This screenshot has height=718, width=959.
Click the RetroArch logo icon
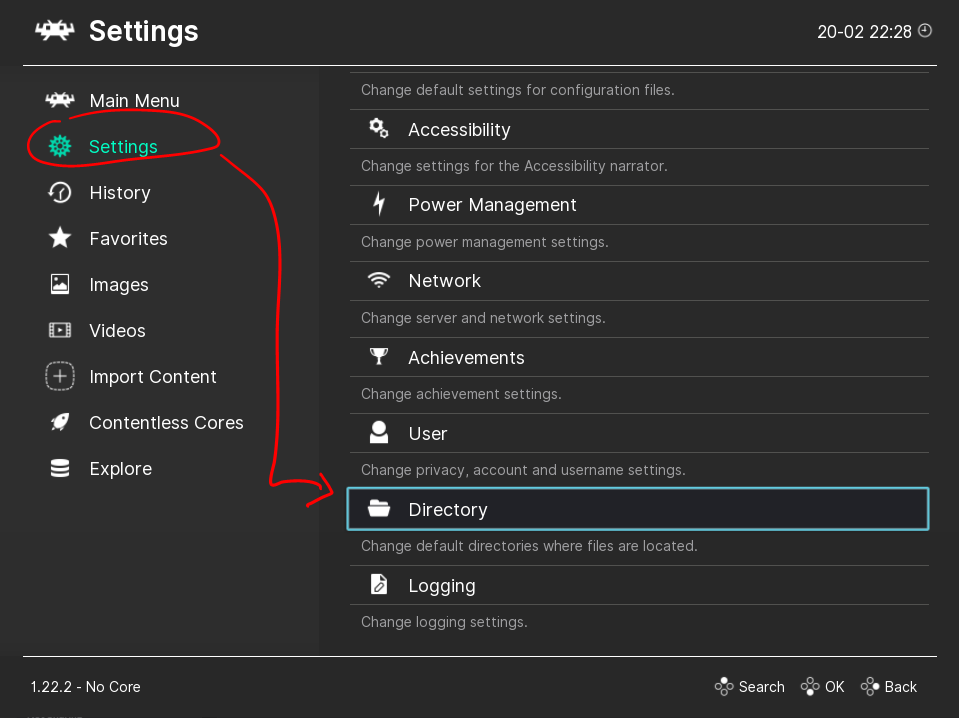point(54,30)
